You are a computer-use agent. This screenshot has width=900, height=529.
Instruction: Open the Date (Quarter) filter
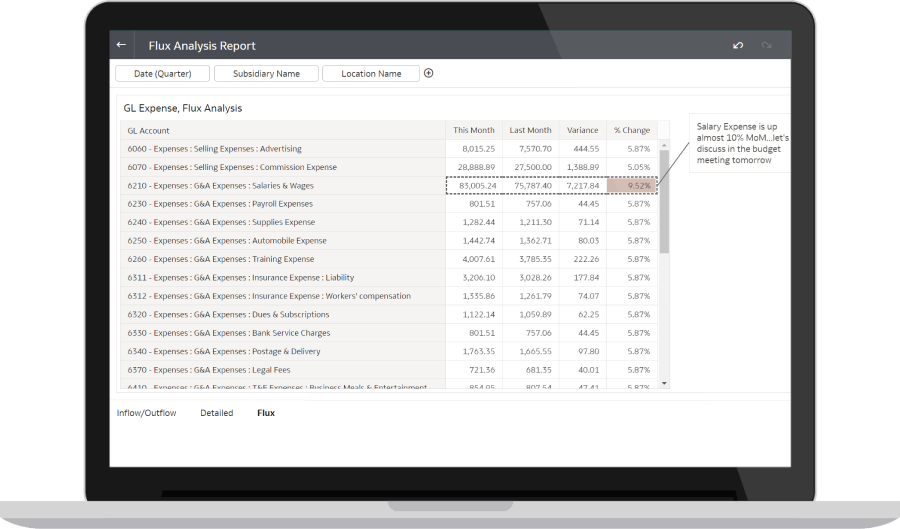(161, 73)
